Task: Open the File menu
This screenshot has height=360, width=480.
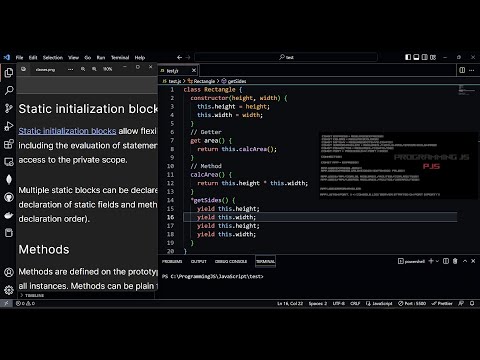Action: pyautogui.click(x=19, y=57)
